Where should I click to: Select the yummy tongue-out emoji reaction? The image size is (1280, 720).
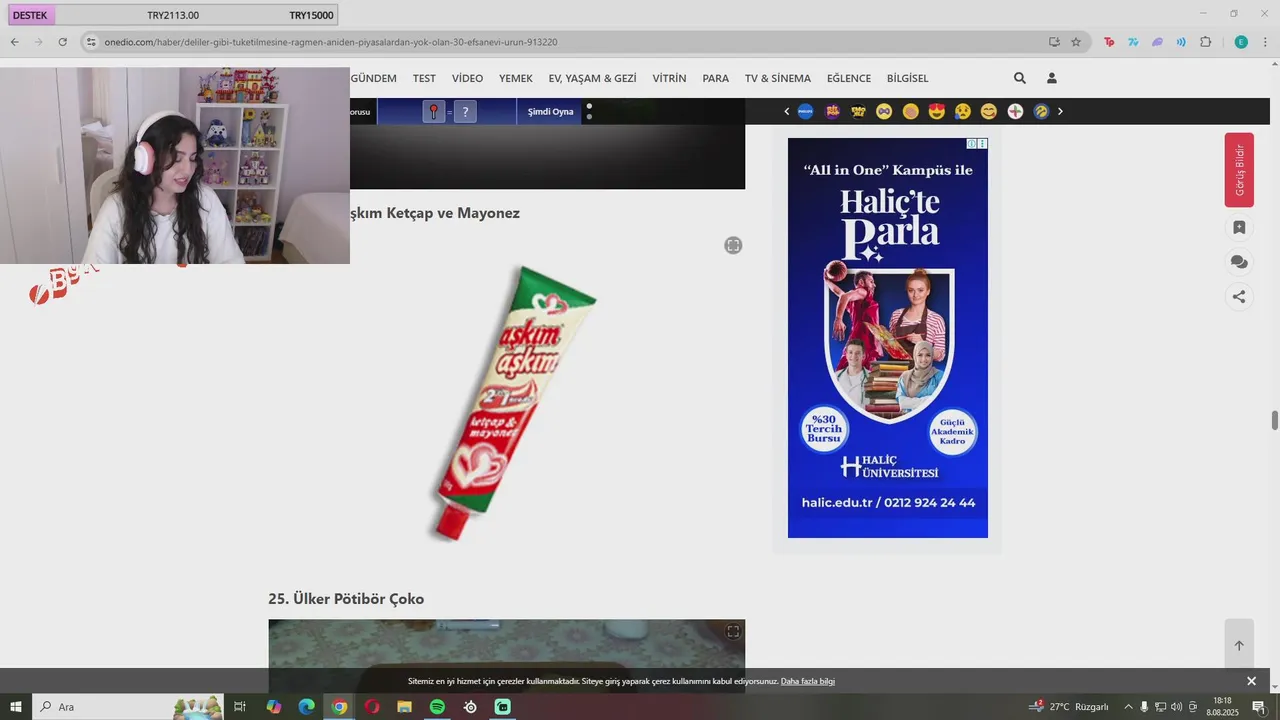[989, 111]
